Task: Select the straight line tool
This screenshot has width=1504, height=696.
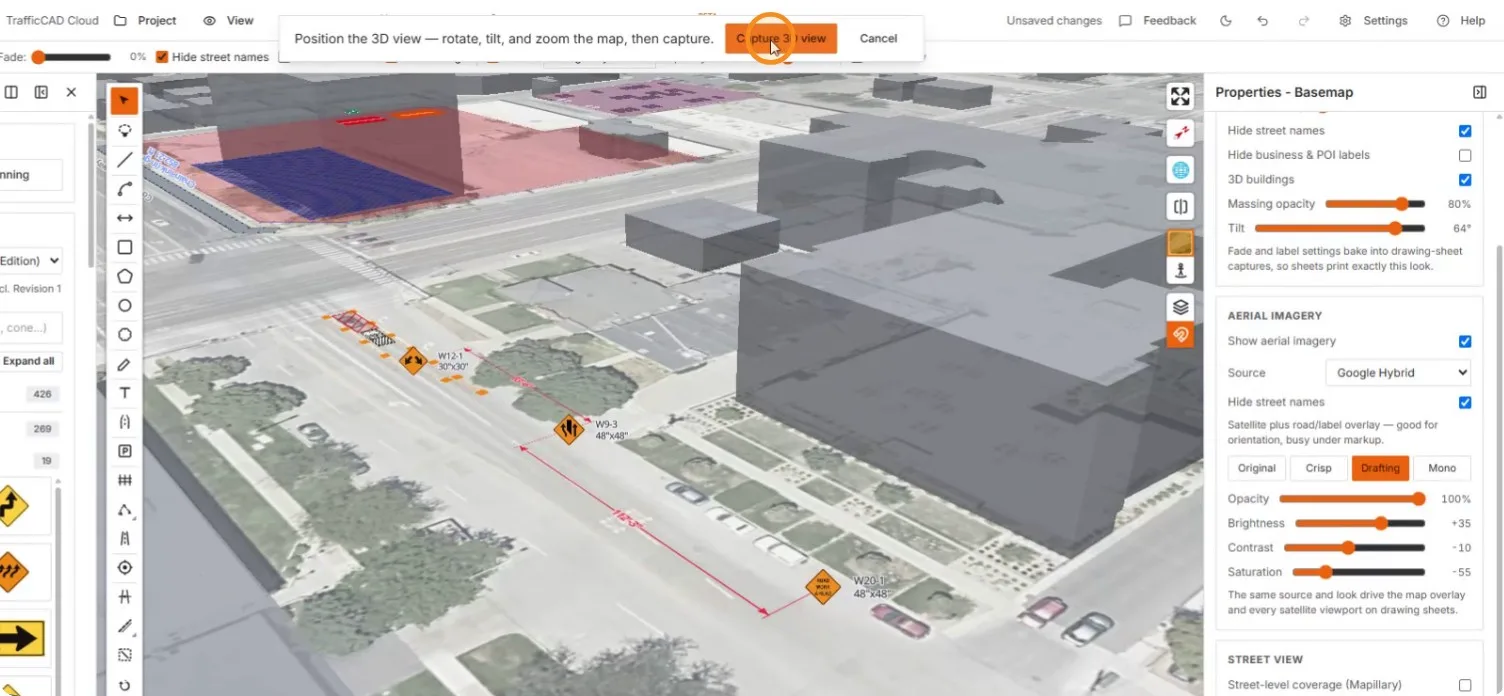Action: tap(125, 159)
